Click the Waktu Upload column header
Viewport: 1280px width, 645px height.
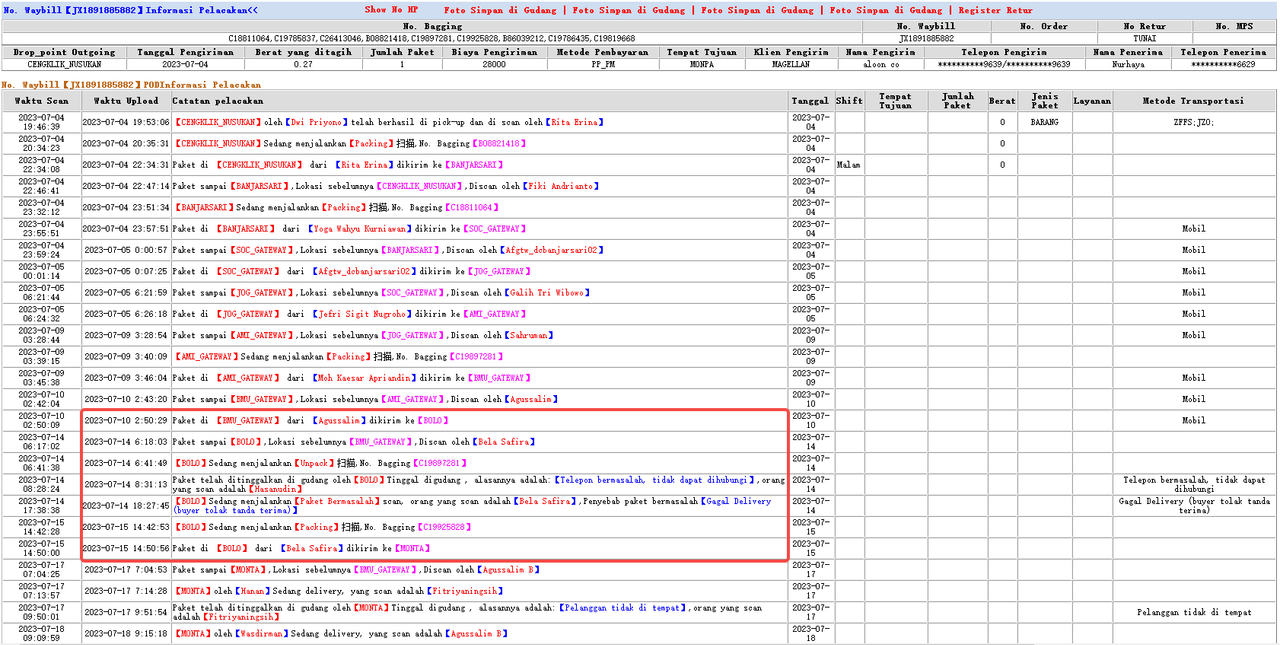126,101
